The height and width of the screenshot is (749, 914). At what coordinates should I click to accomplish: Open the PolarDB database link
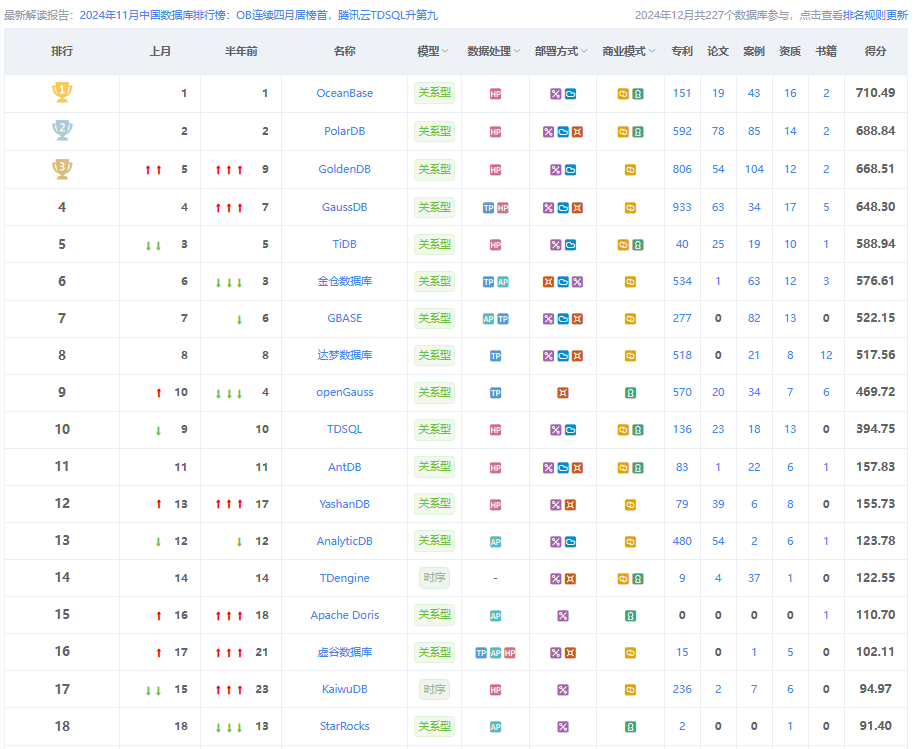[x=344, y=131]
